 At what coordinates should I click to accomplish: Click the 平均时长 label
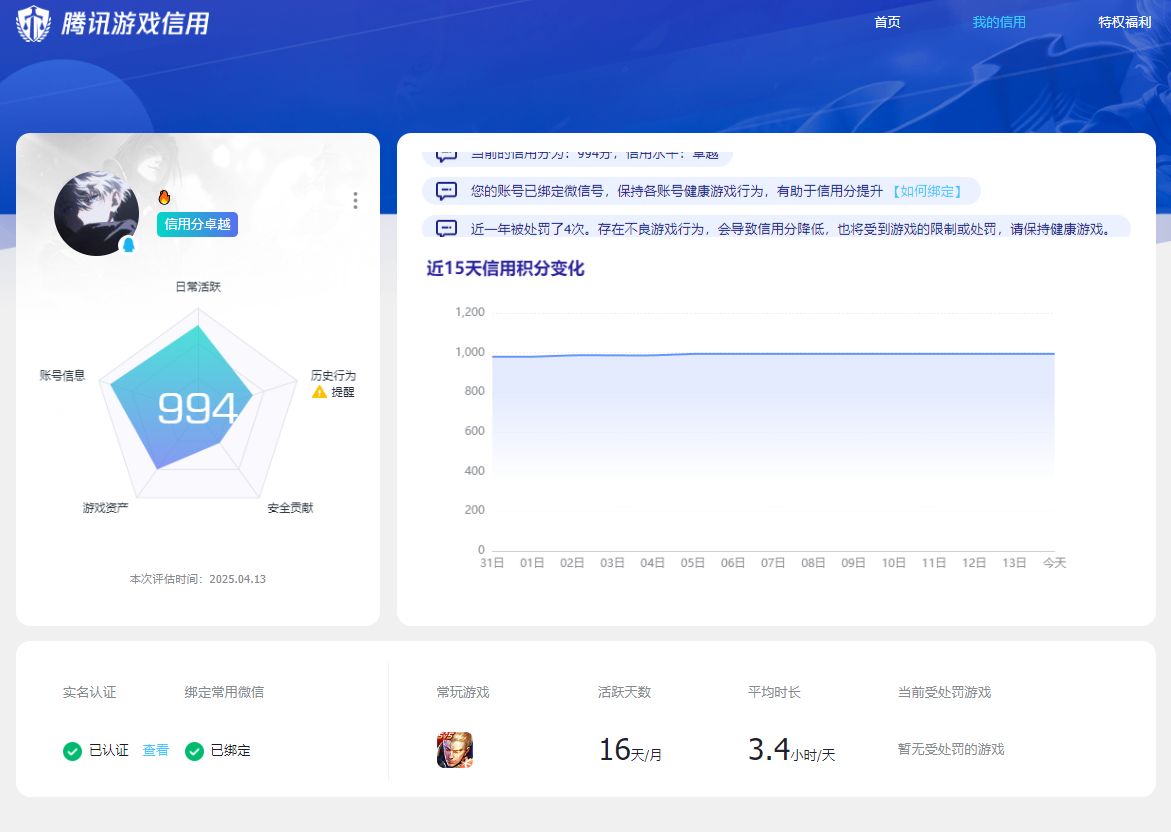pos(774,692)
